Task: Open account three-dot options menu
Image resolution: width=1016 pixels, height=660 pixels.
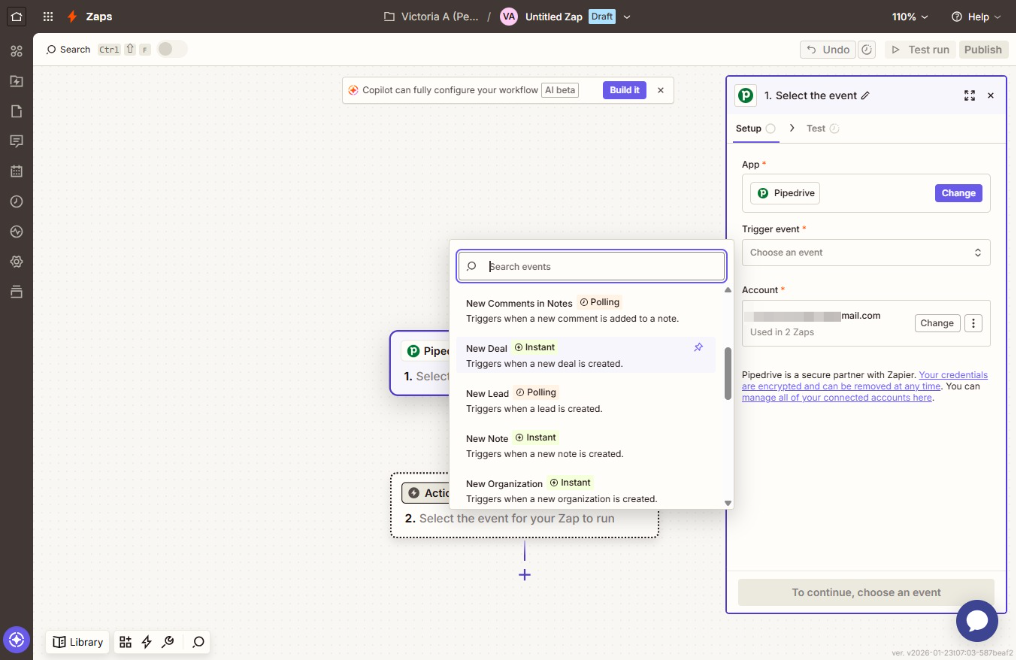Action: tap(973, 323)
